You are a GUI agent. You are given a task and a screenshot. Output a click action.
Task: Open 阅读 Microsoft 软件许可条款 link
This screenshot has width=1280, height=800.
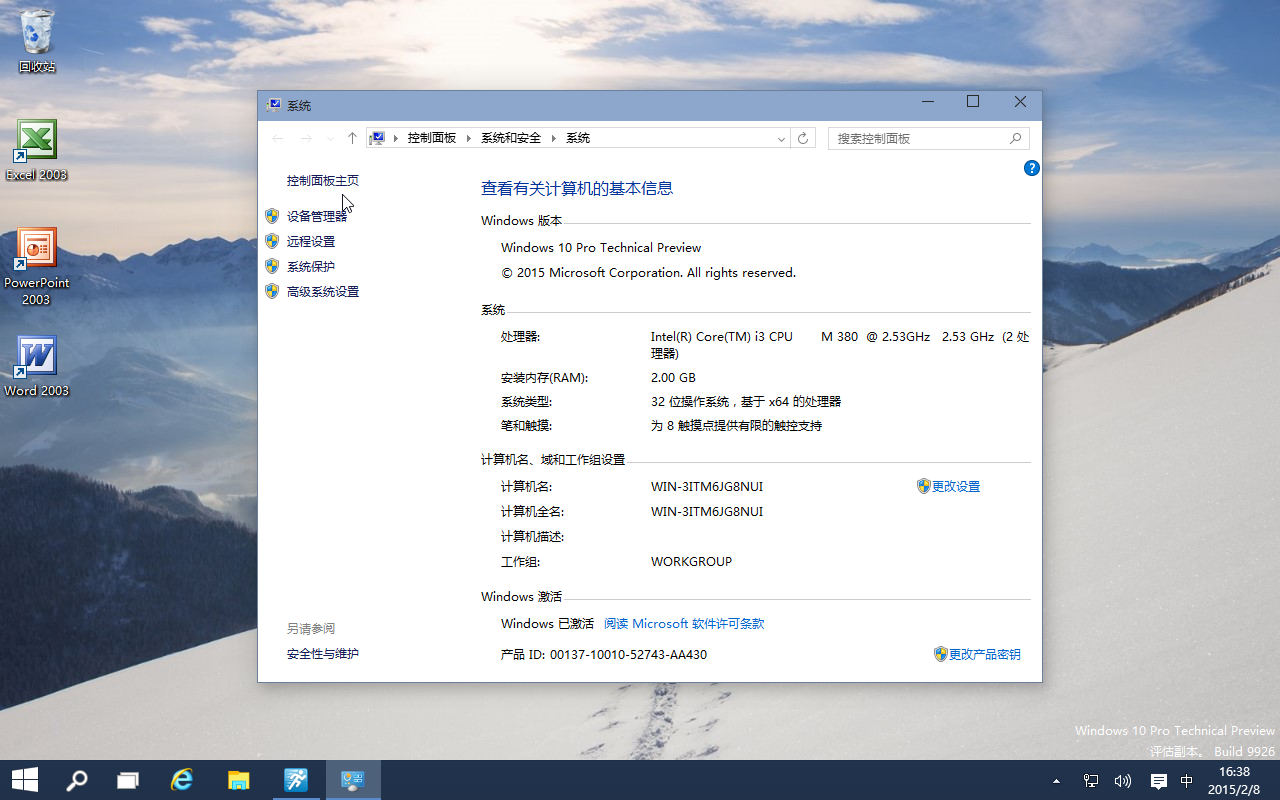click(x=684, y=623)
